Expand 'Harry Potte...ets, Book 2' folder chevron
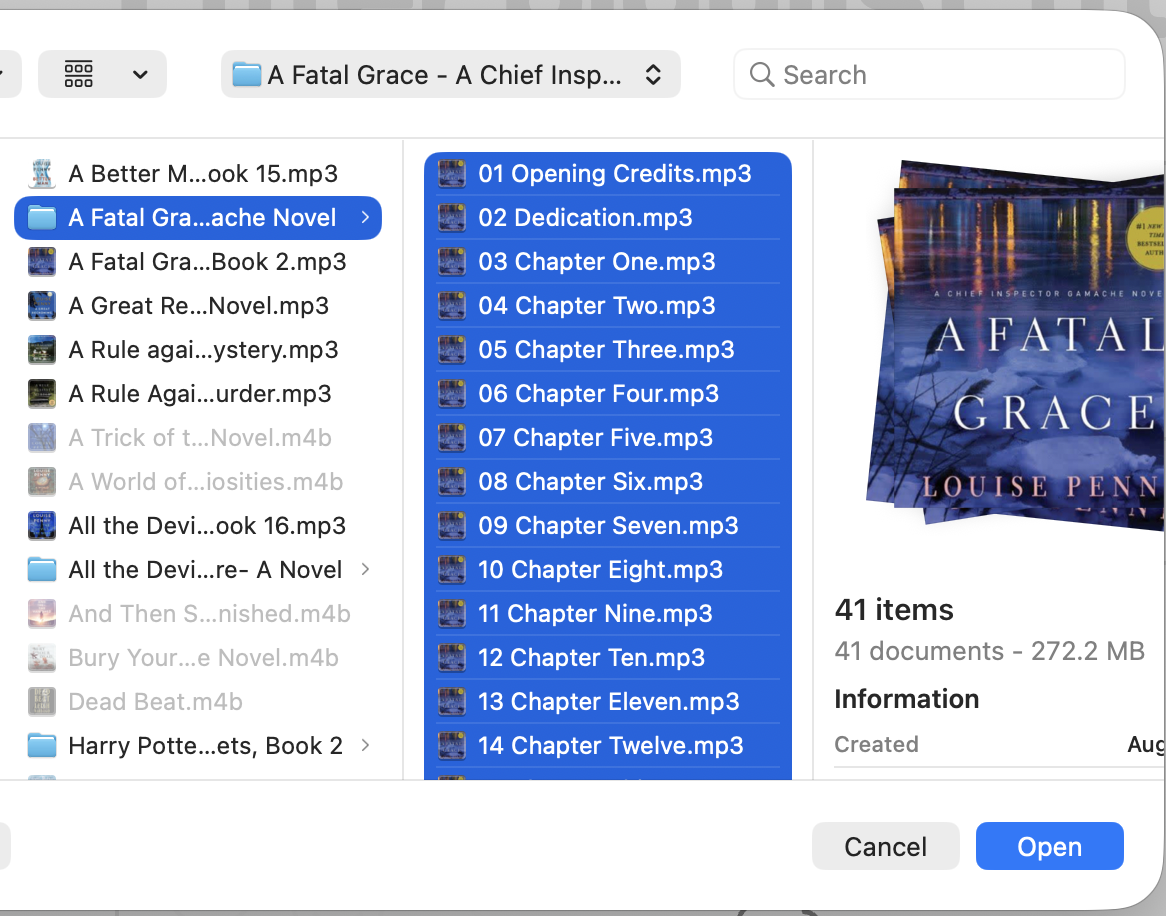The width and height of the screenshot is (1166, 916). (x=365, y=745)
